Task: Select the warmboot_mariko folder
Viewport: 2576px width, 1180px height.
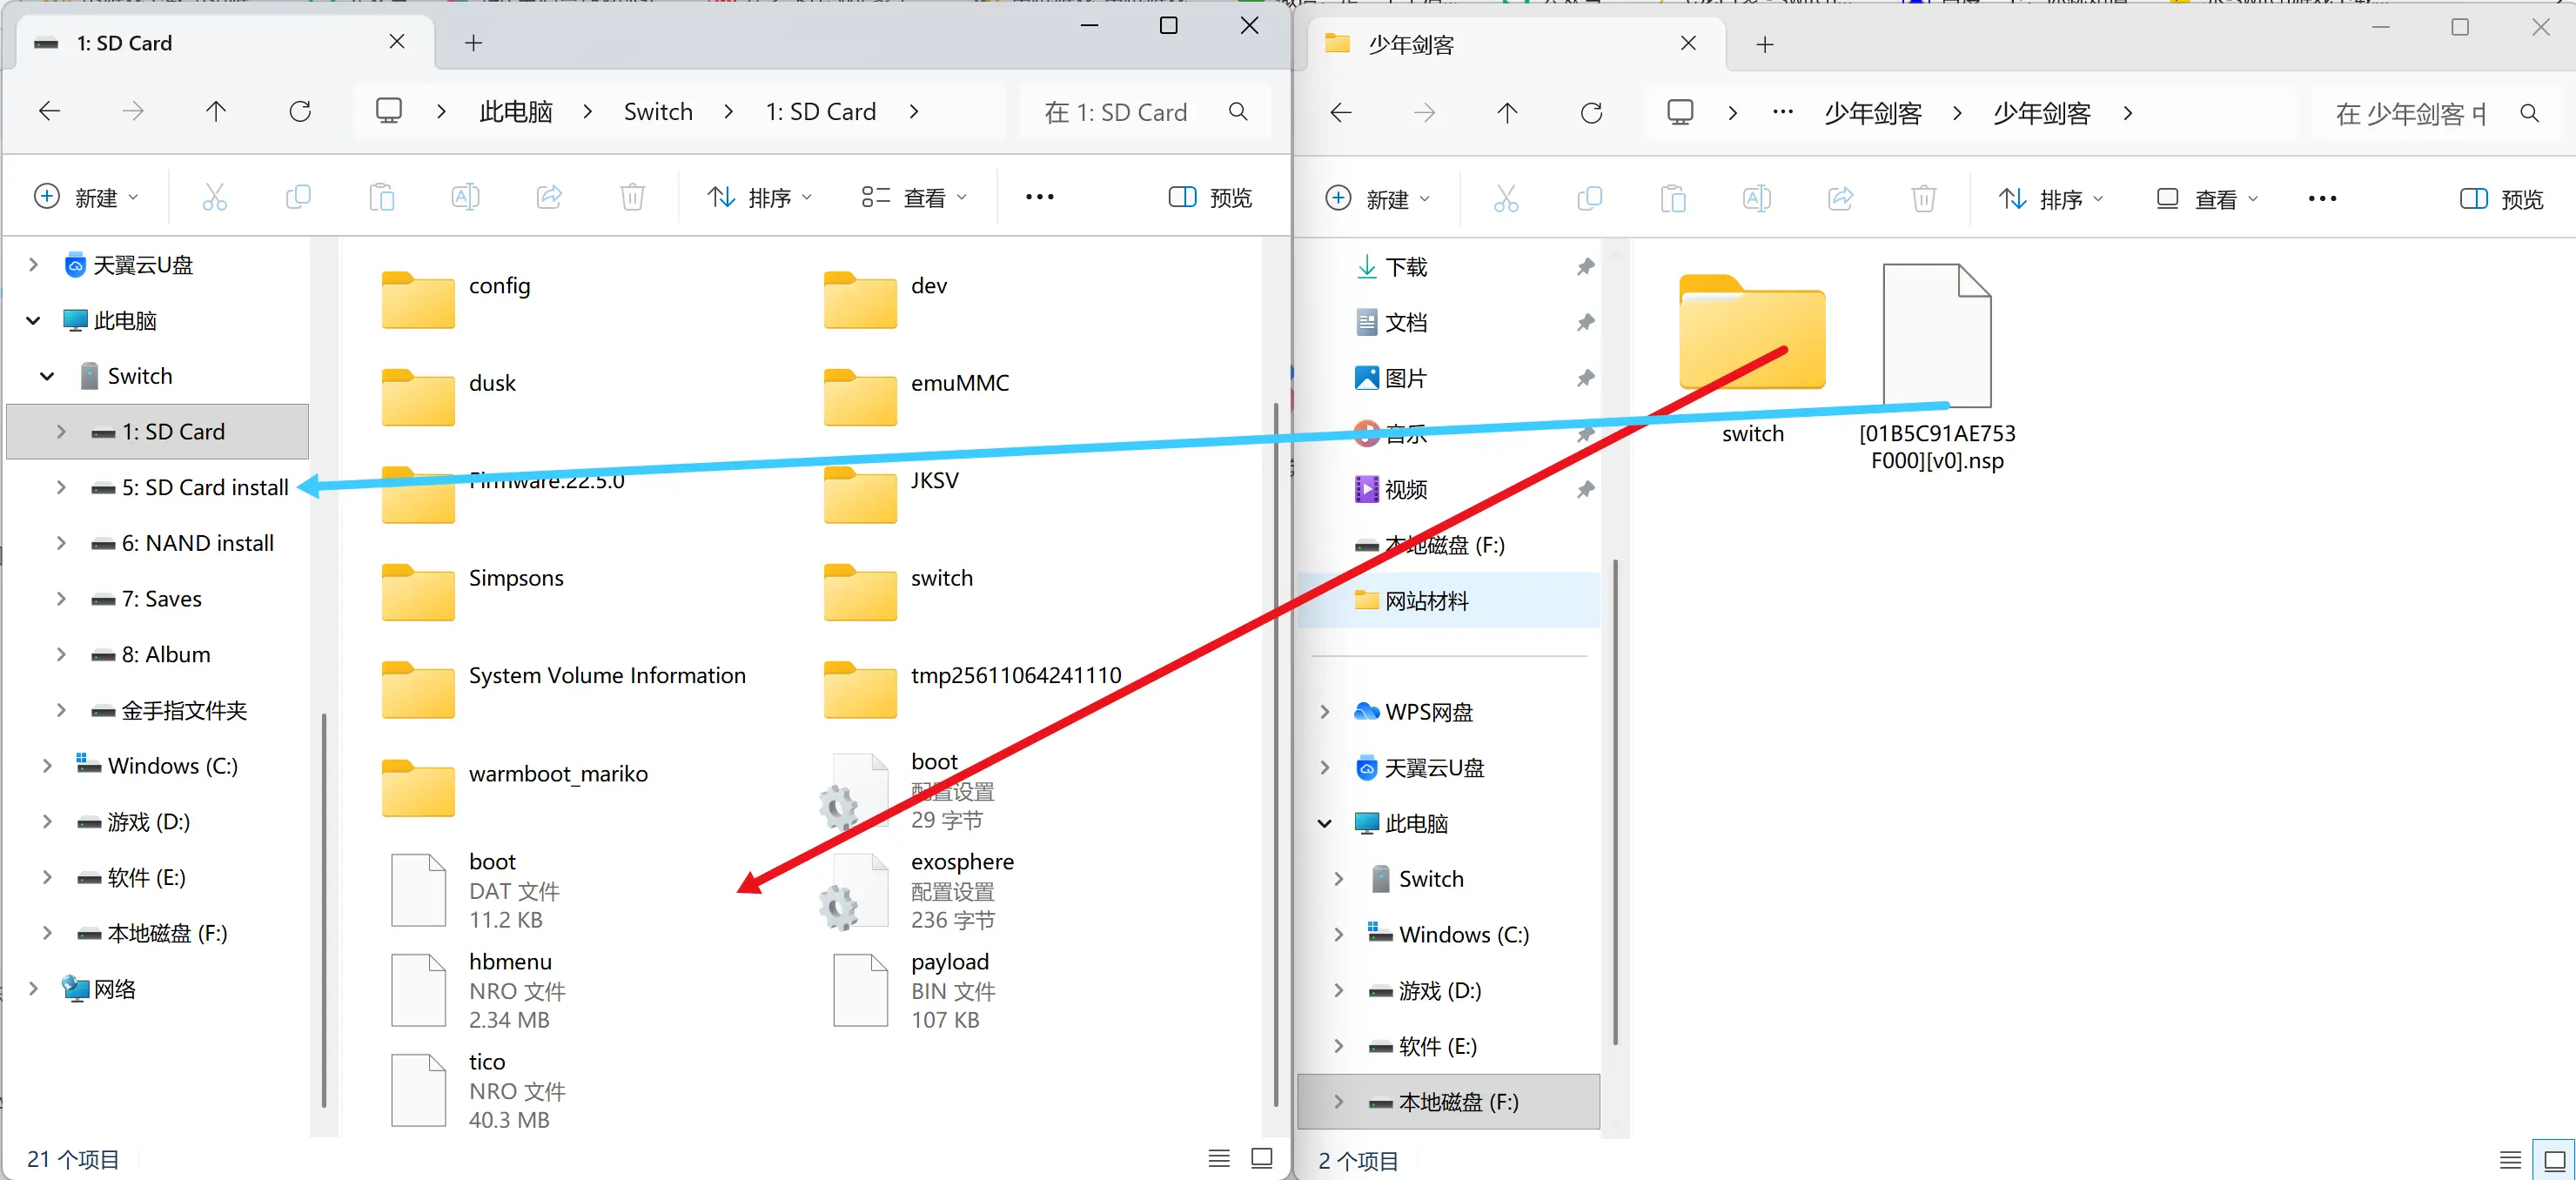Action: coord(516,786)
